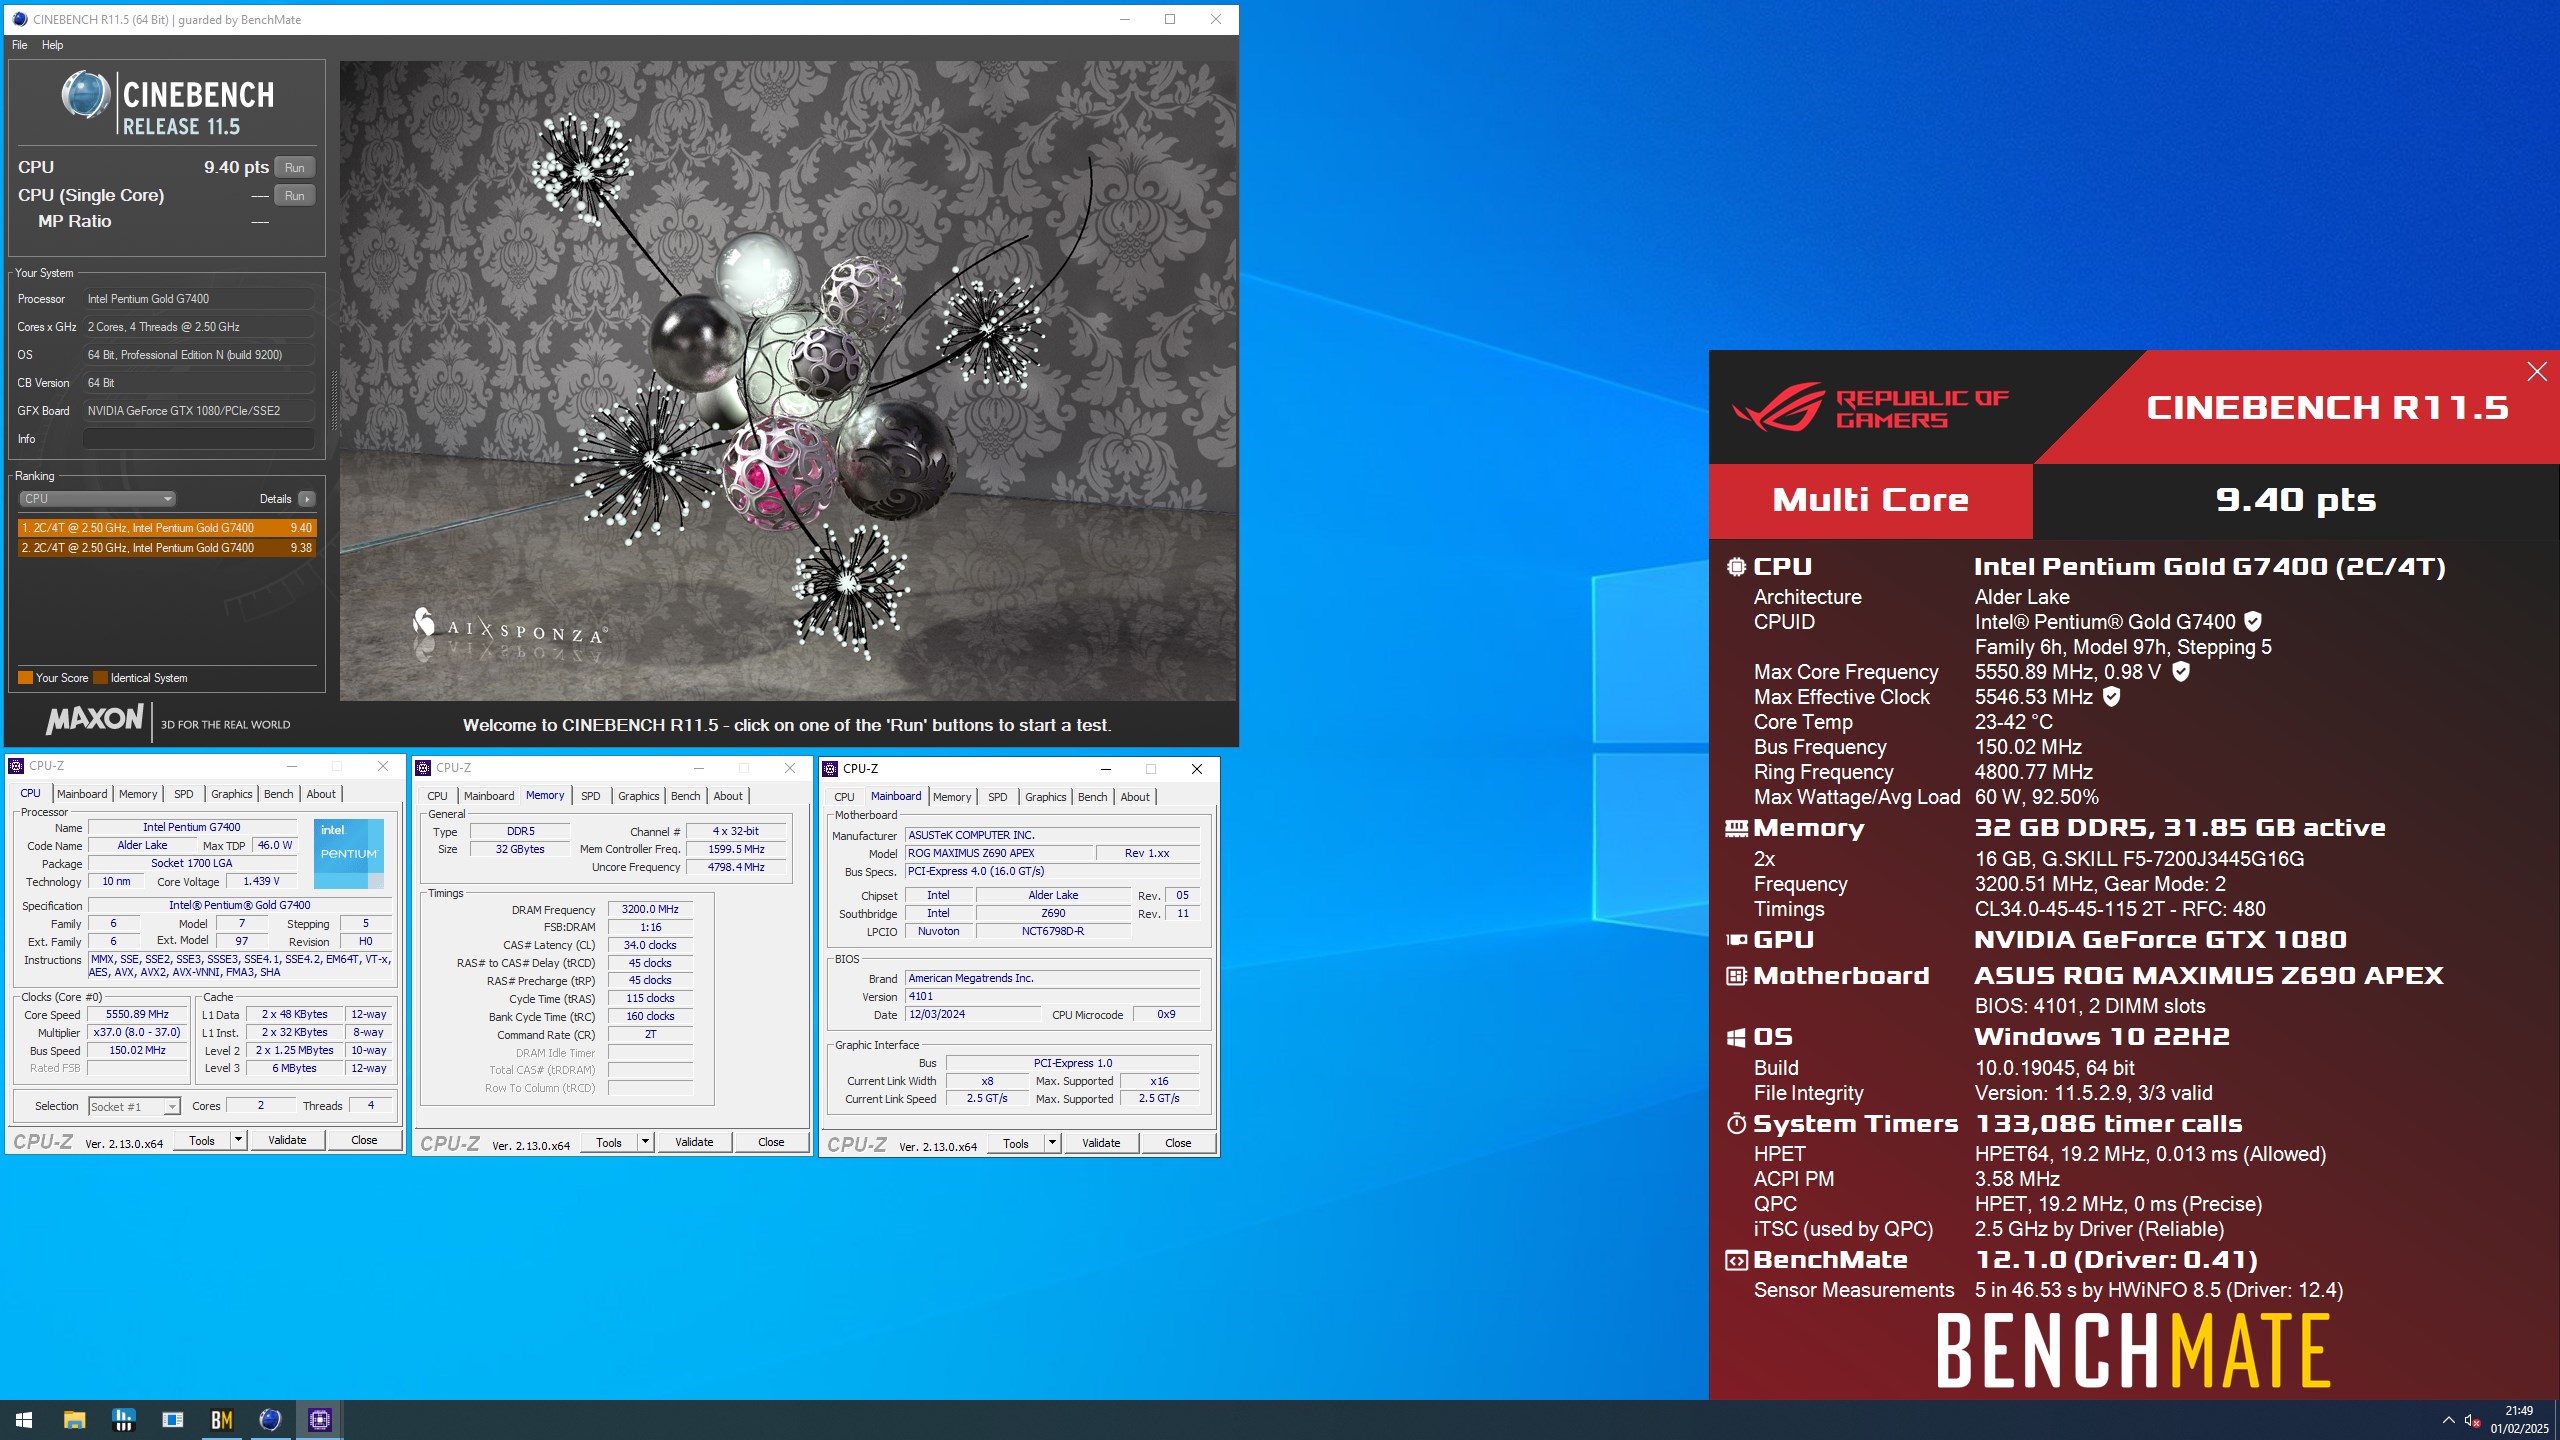This screenshot has height=1440, width=2560.
Task: Click the CPU-Z icon in left window title bar
Action: [x=16, y=766]
